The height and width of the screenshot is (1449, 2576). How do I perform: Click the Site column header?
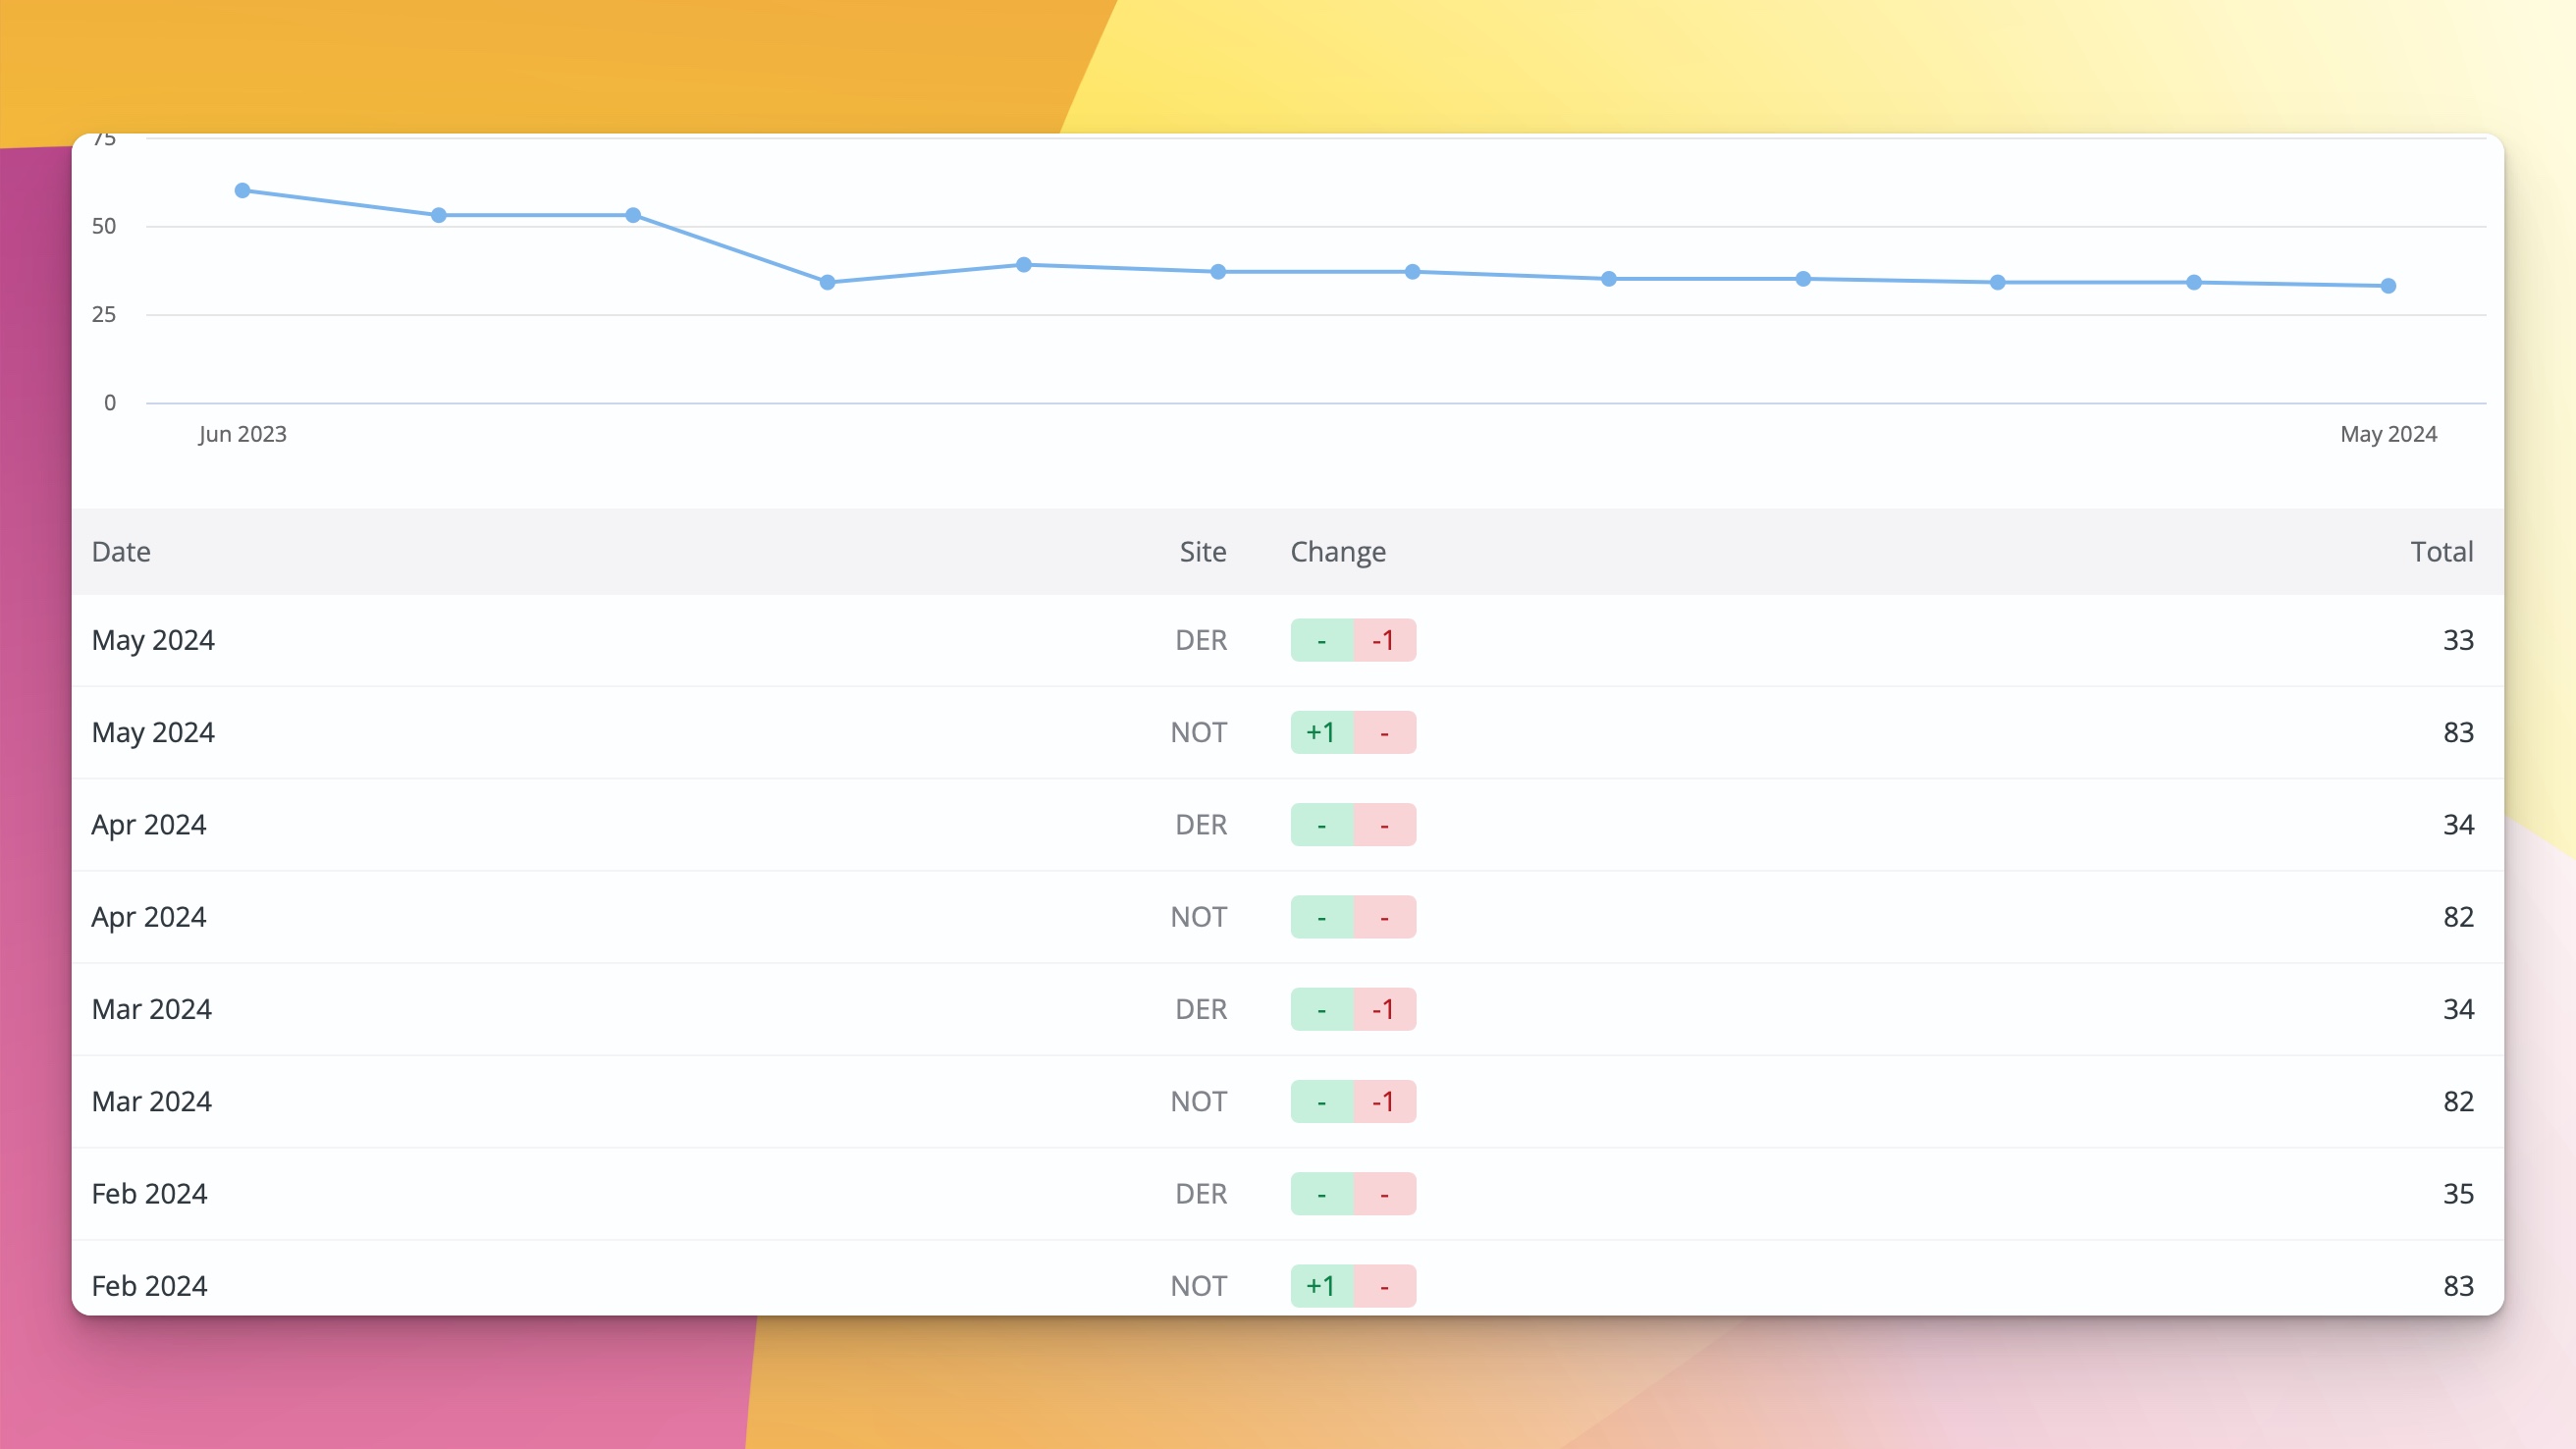click(1202, 551)
